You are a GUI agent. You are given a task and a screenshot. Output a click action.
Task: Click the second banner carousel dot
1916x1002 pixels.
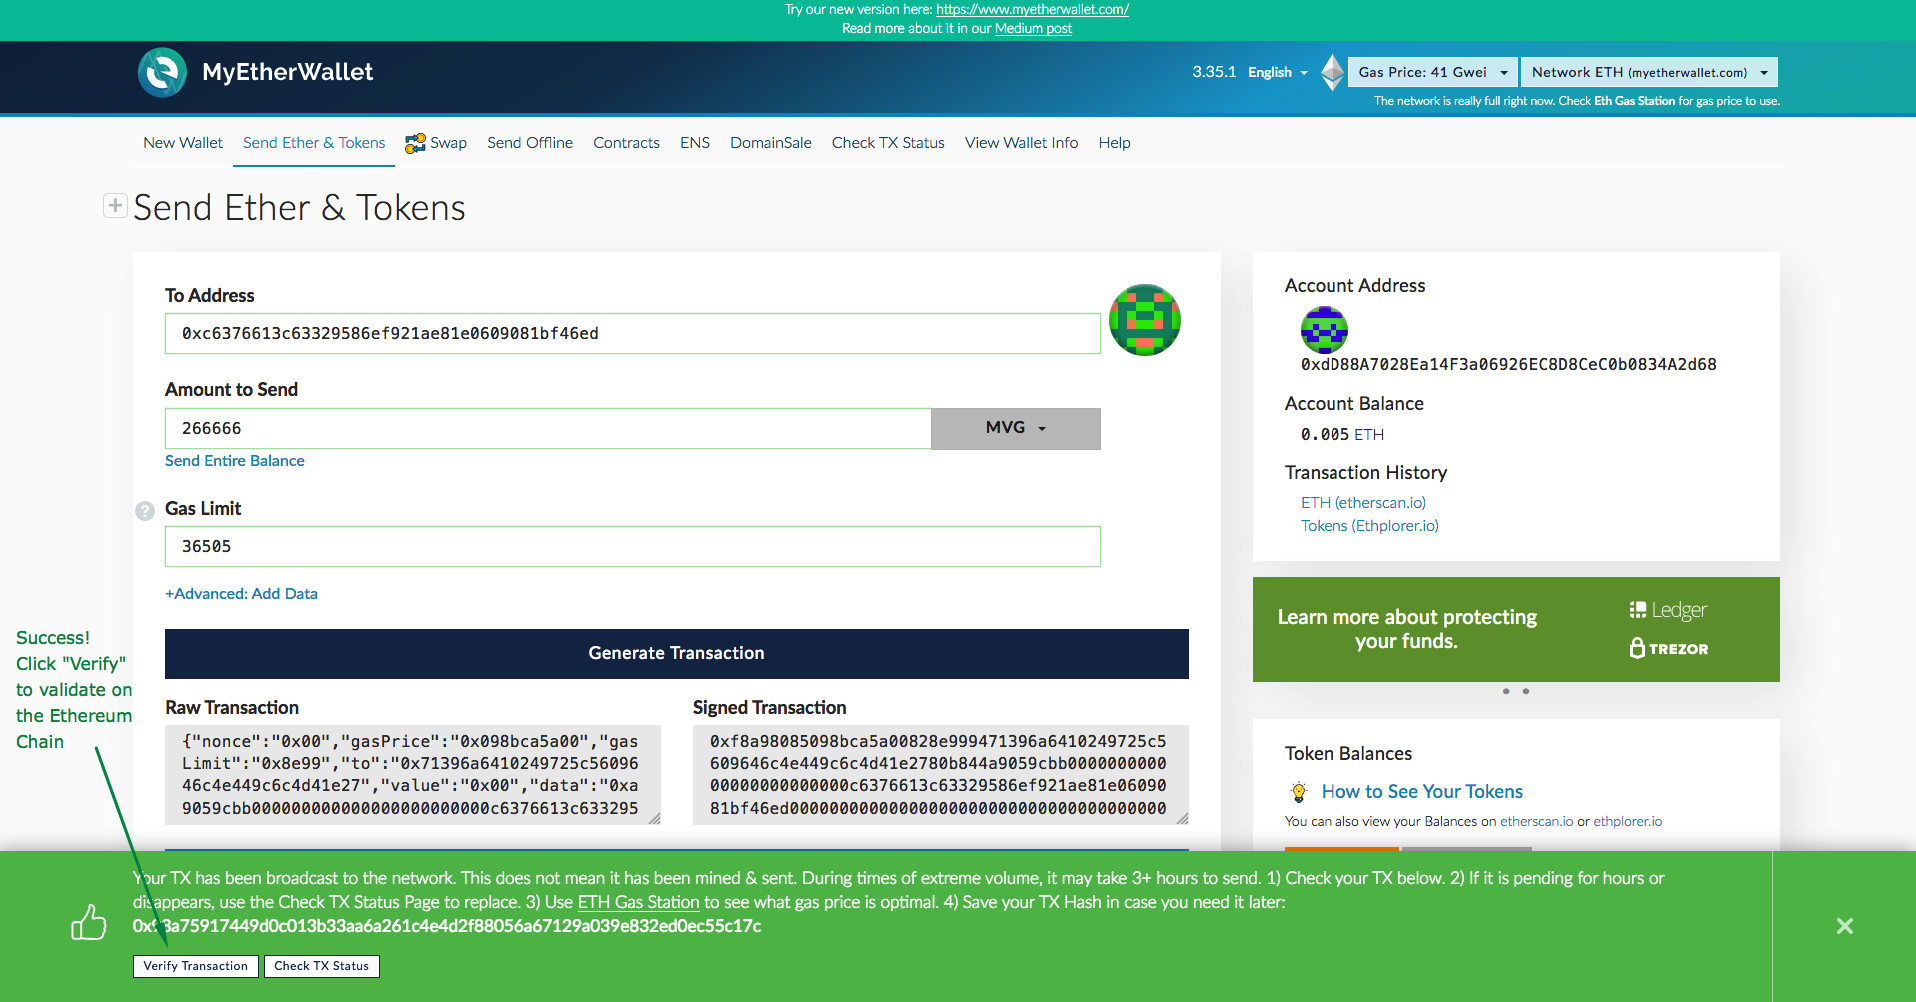click(1526, 692)
